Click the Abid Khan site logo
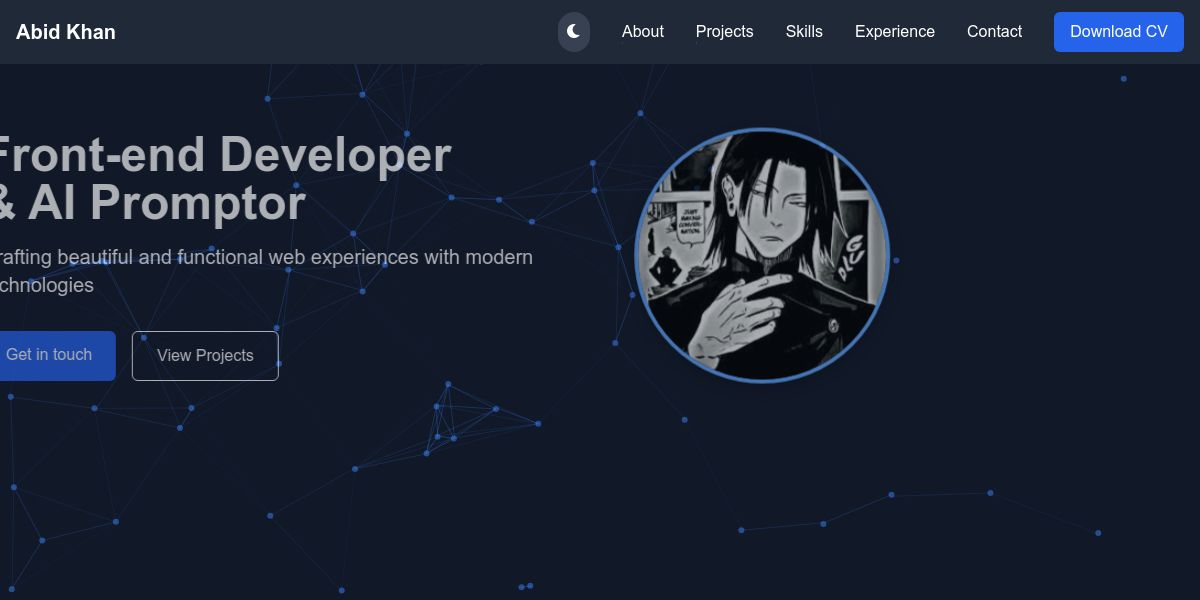 pyautogui.click(x=66, y=32)
